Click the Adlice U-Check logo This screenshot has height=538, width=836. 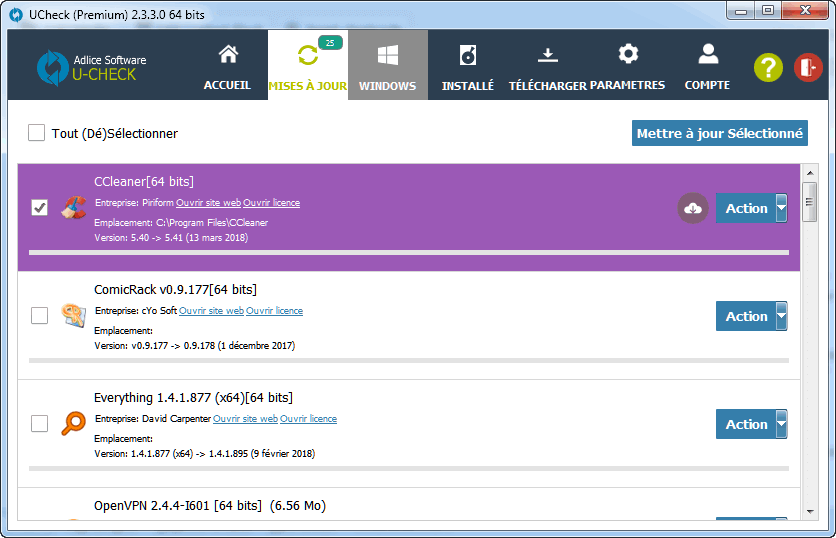click(x=52, y=67)
